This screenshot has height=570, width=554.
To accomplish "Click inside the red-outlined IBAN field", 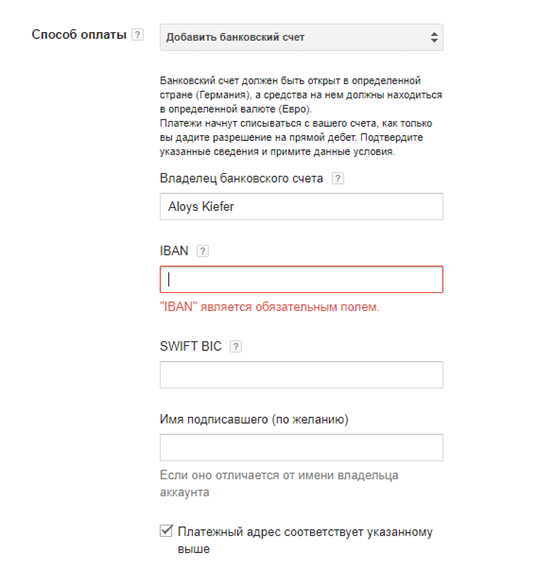I will point(301,280).
